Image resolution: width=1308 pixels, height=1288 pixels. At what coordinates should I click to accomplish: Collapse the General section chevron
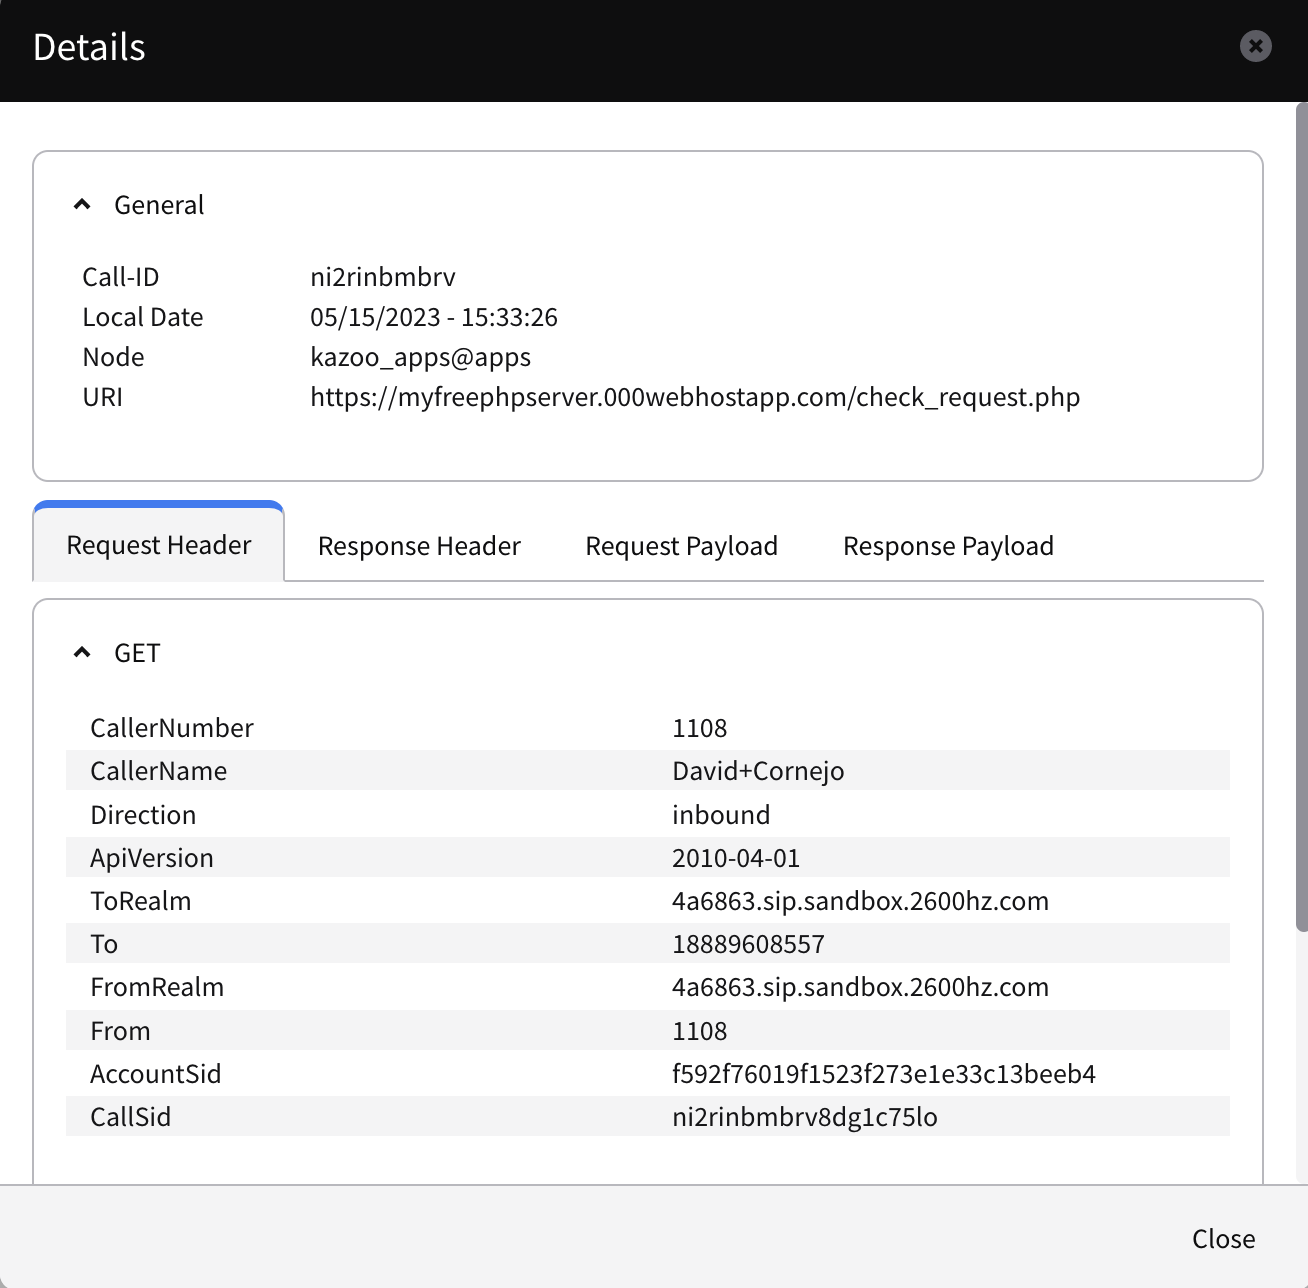pos(82,205)
